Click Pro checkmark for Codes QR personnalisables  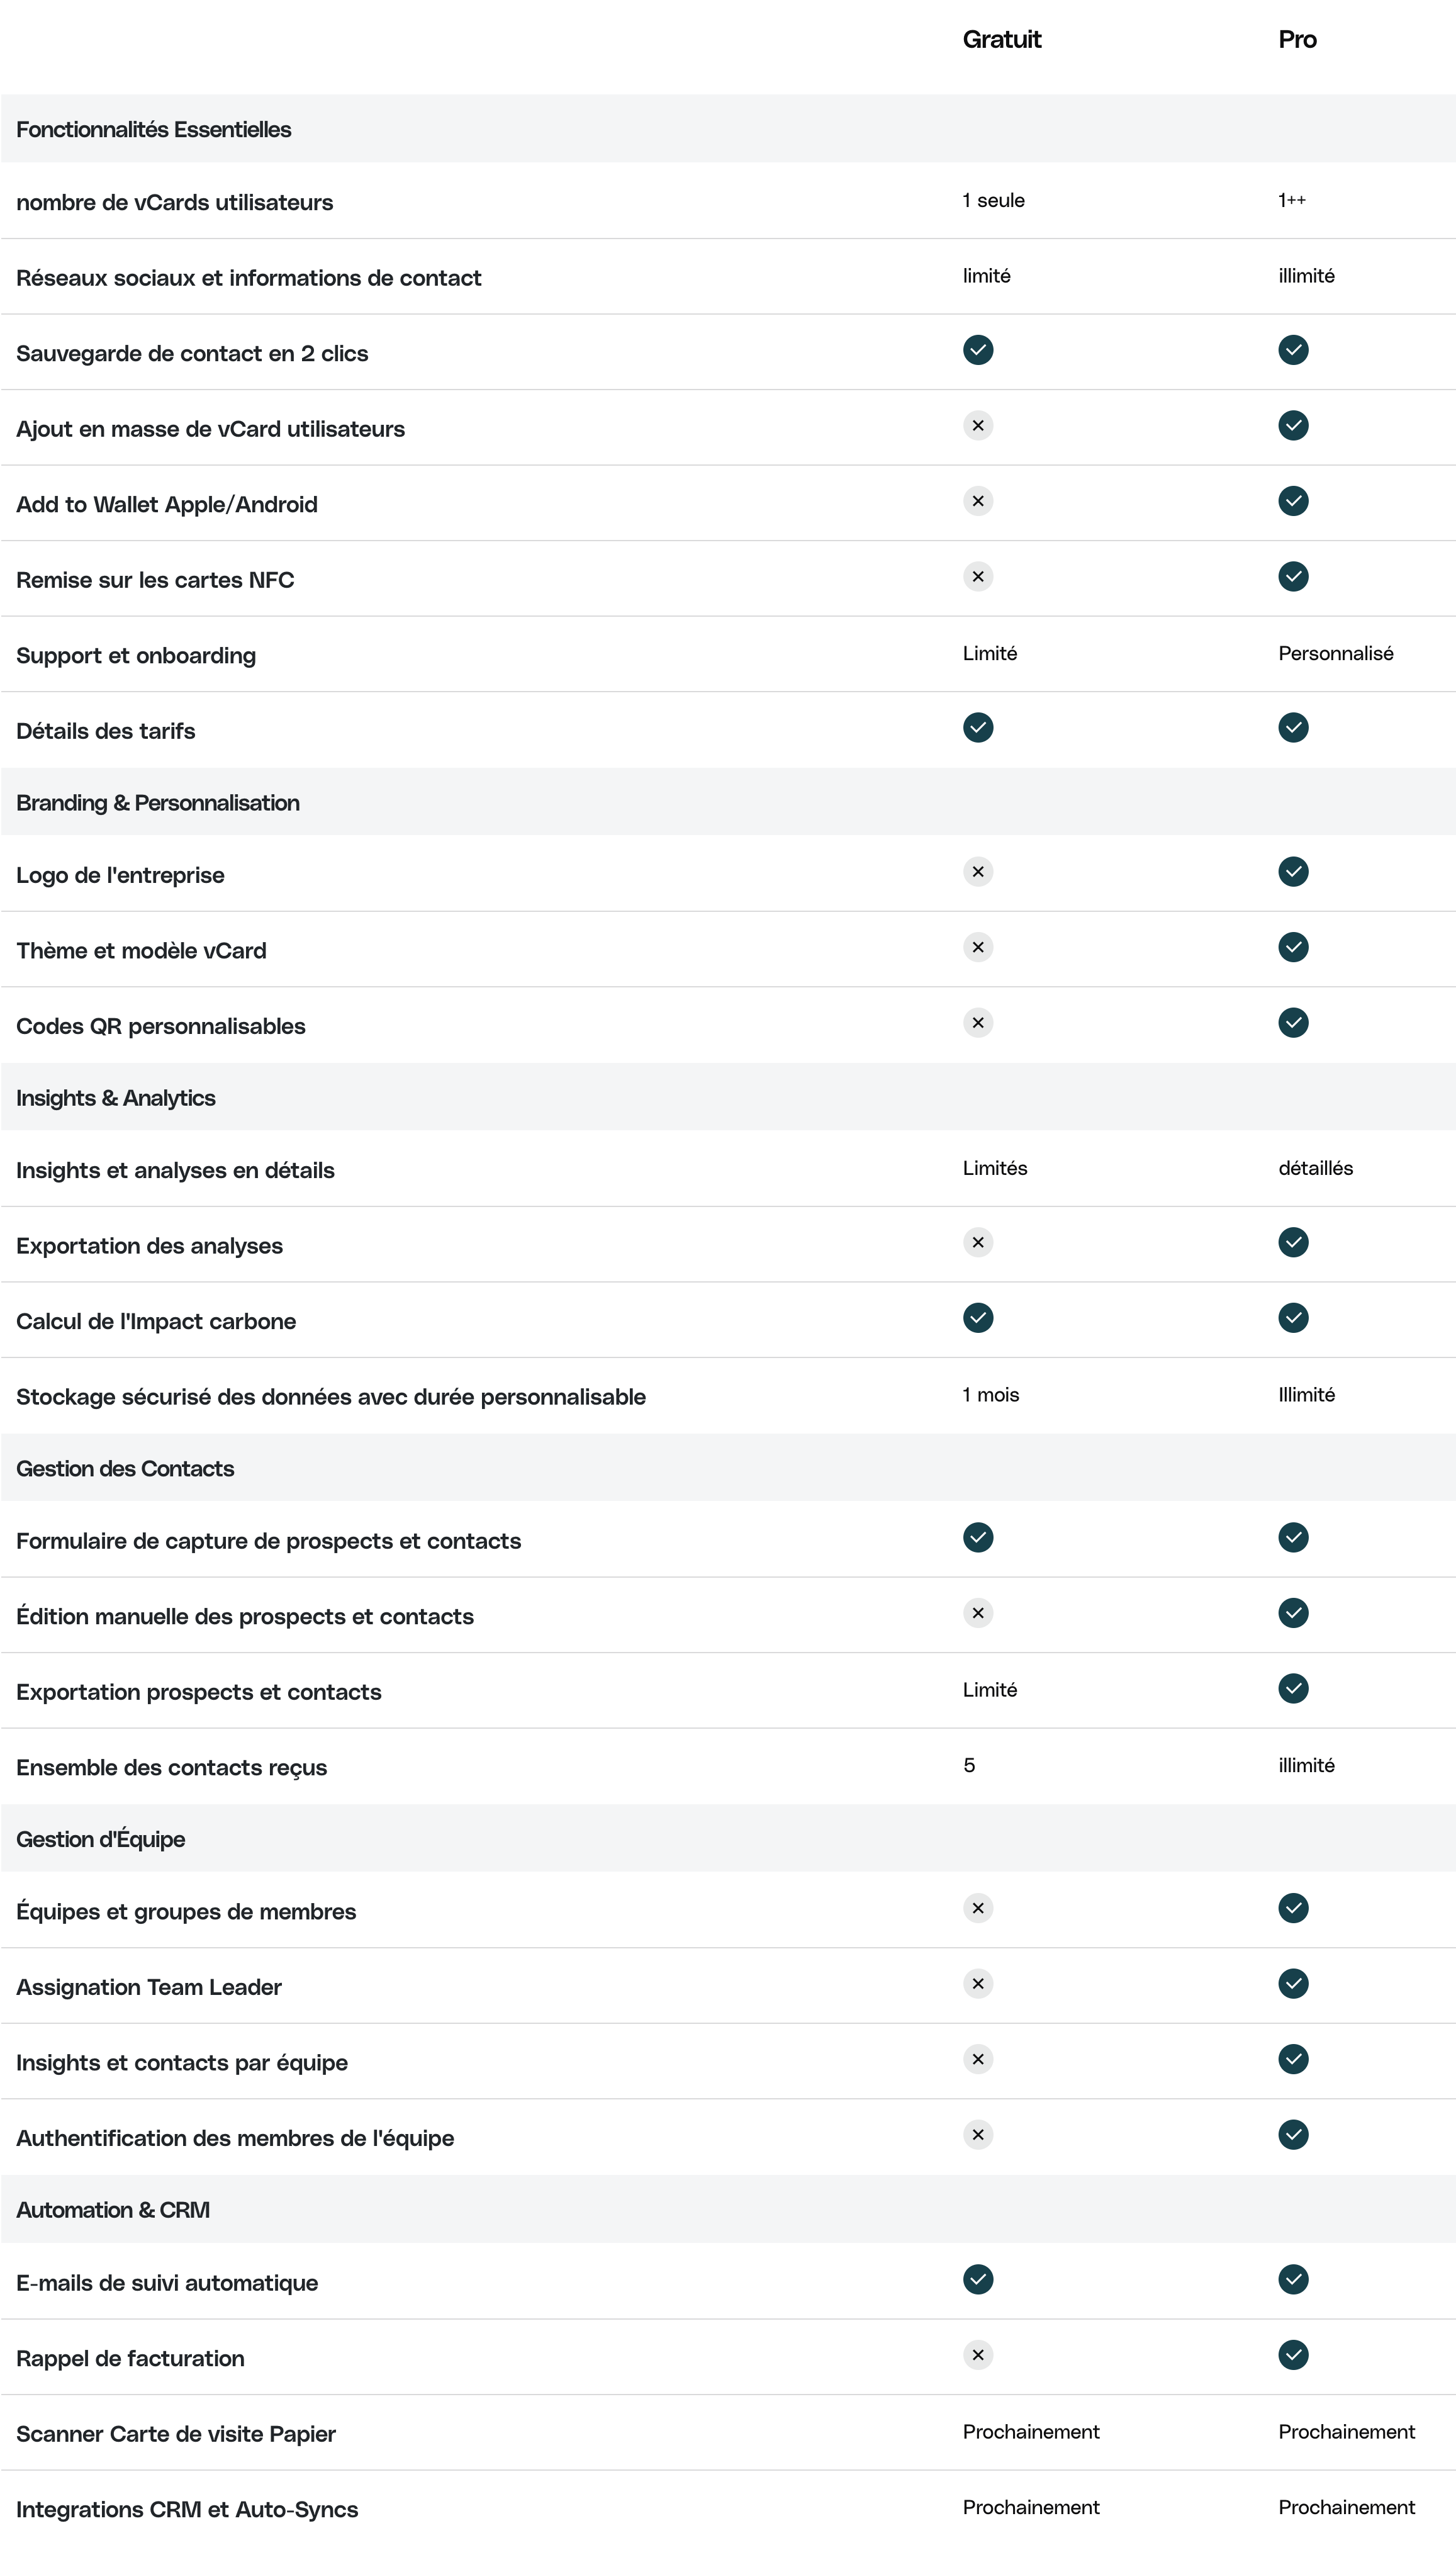[x=1292, y=1023]
